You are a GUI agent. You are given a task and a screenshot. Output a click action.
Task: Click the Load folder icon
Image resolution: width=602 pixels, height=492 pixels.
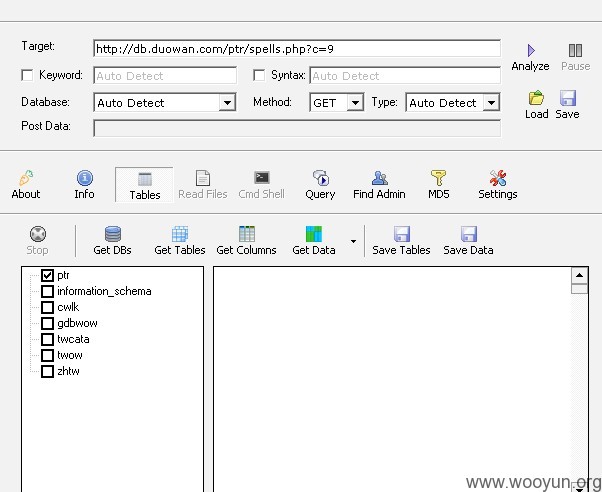click(536, 98)
